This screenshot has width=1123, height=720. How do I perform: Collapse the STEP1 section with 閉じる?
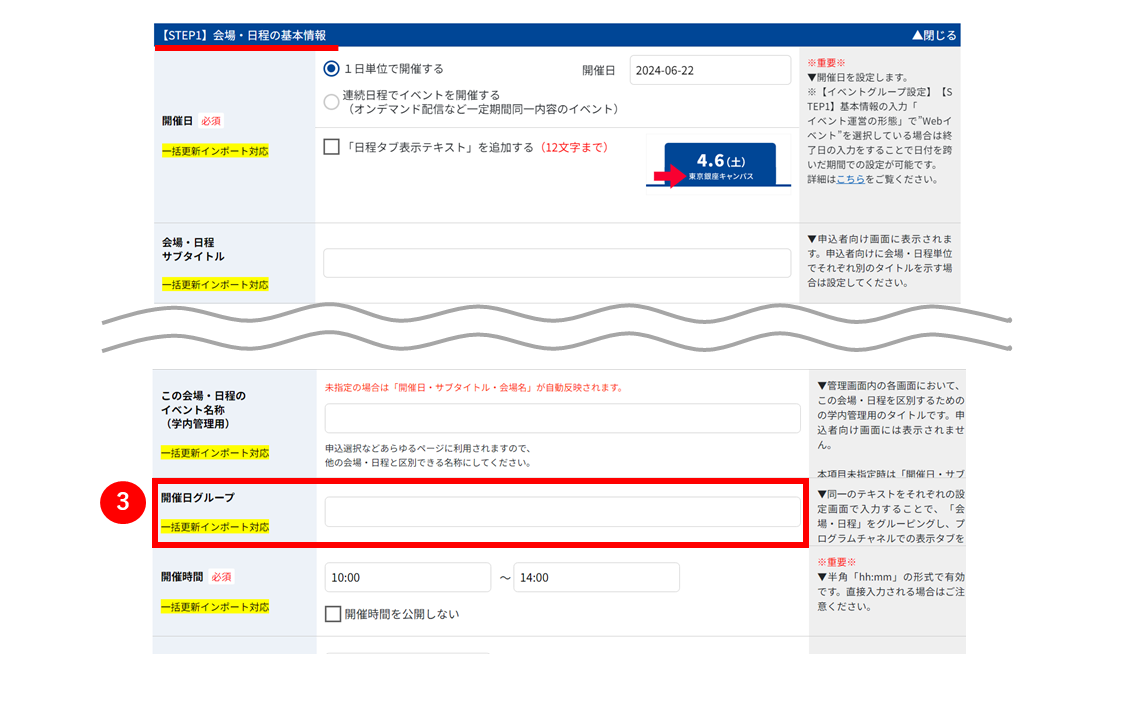934,35
